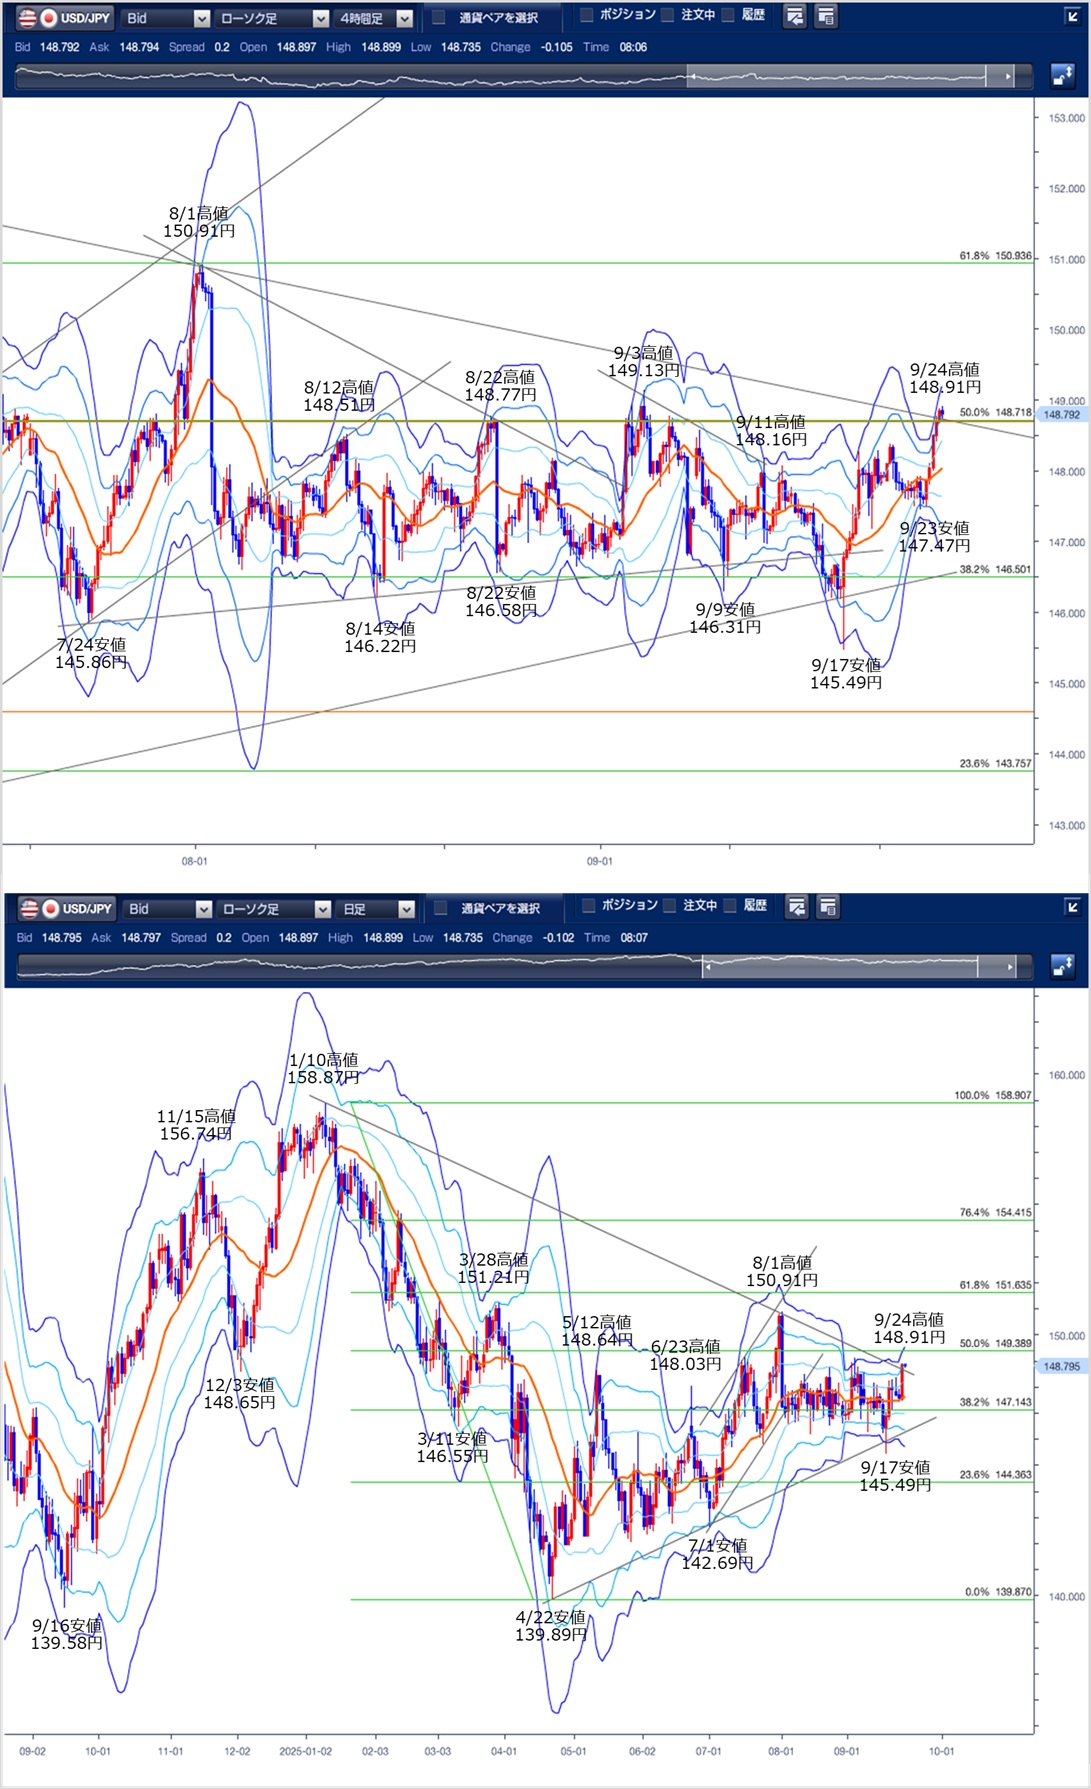Click the settings list icon in daily chart toolbar
The width and height of the screenshot is (1091, 1789).
[828, 907]
